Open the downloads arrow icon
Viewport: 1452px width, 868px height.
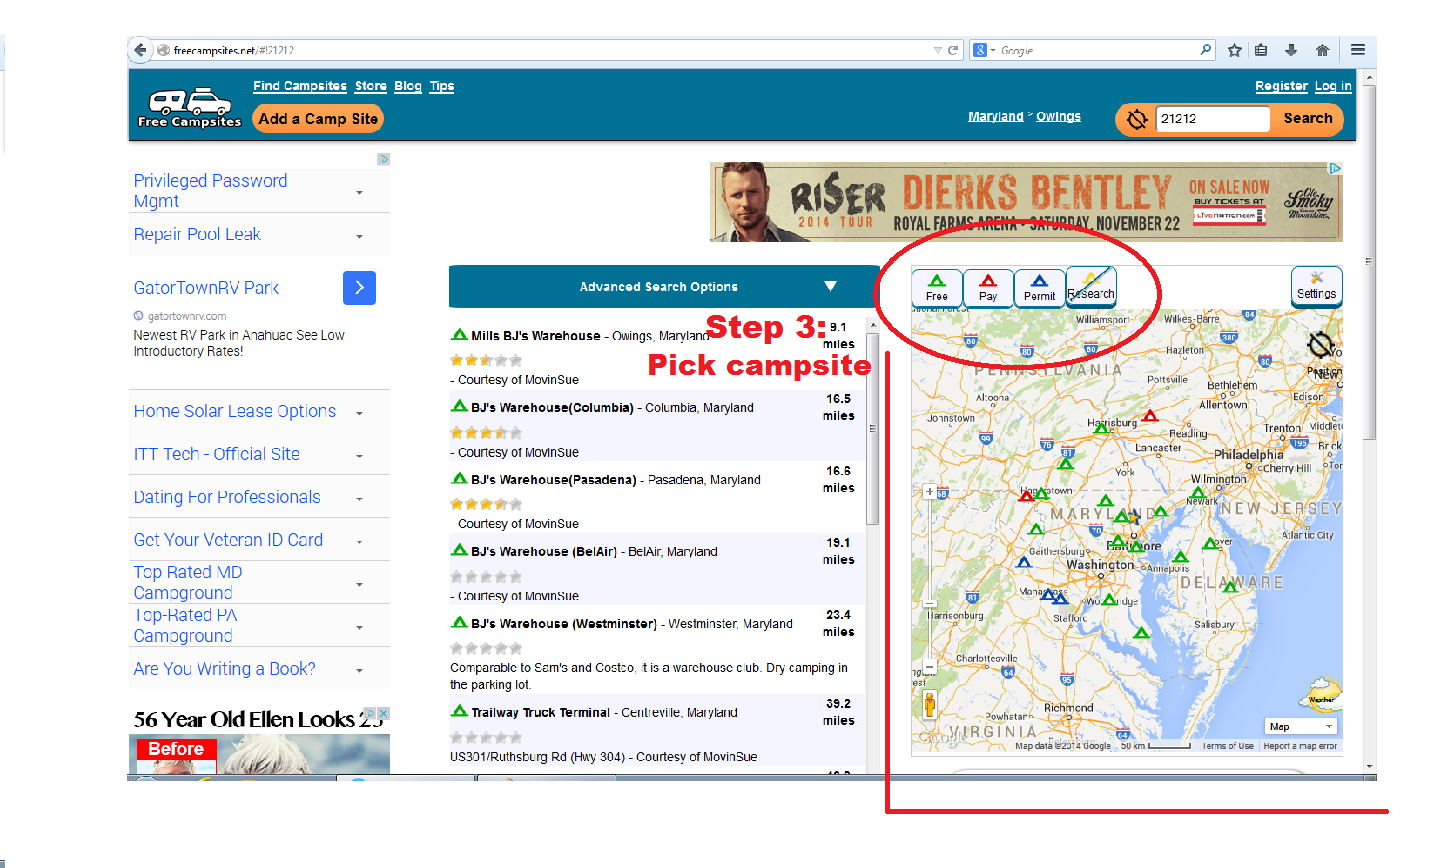1291,50
